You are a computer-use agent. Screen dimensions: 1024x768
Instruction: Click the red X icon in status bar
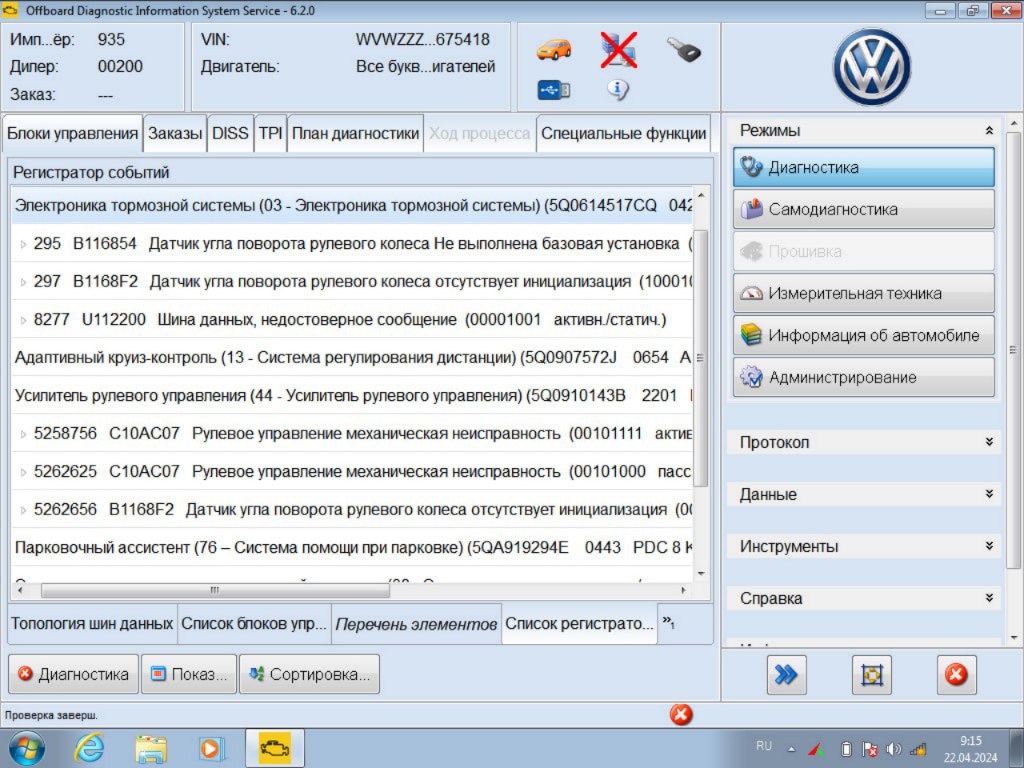coord(680,714)
